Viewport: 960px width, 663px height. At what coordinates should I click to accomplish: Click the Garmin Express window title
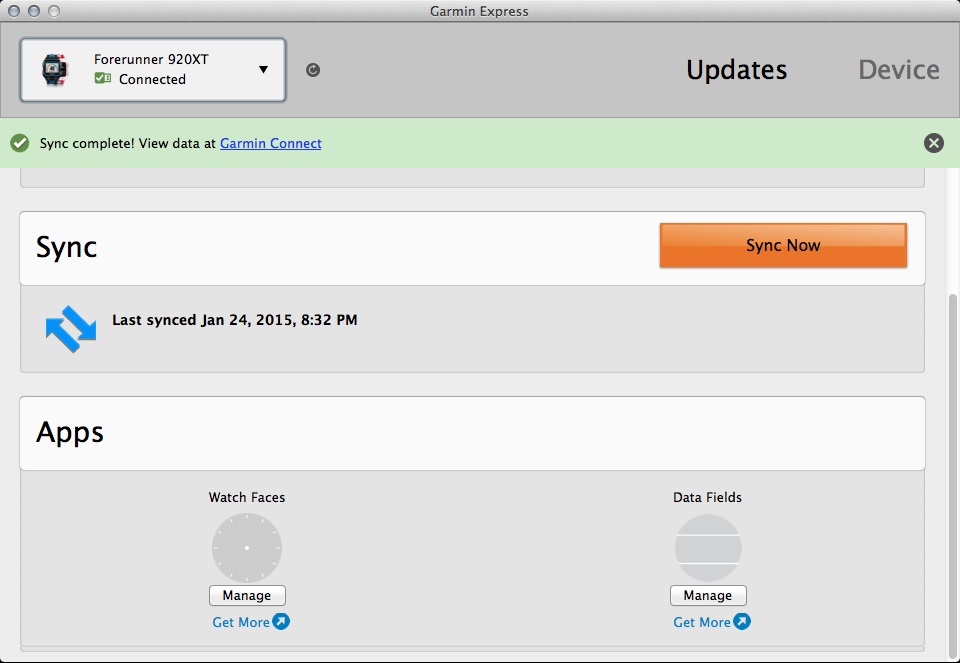tap(479, 11)
